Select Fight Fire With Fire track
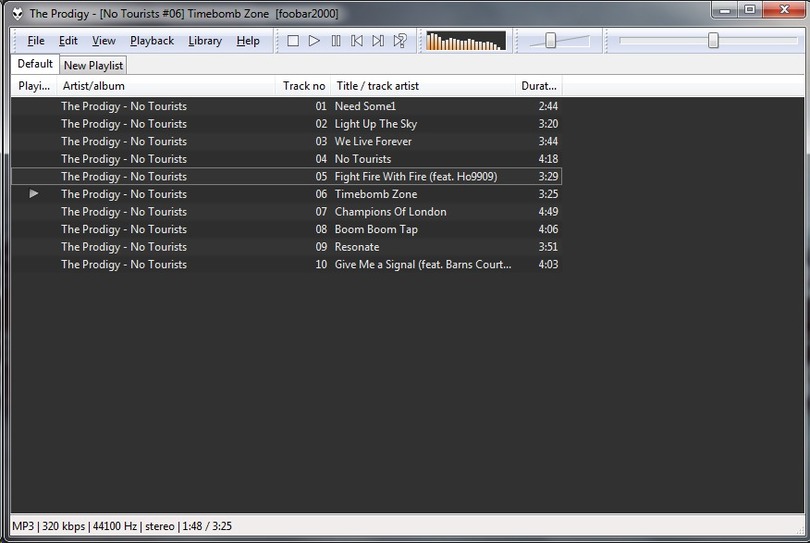The width and height of the screenshot is (810, 543). click(x=287, y=176)
